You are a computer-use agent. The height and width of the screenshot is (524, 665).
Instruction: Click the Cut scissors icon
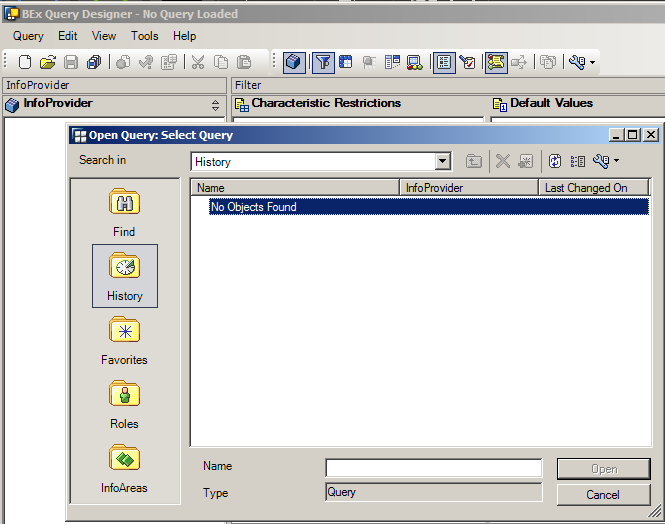click(198, 62)
